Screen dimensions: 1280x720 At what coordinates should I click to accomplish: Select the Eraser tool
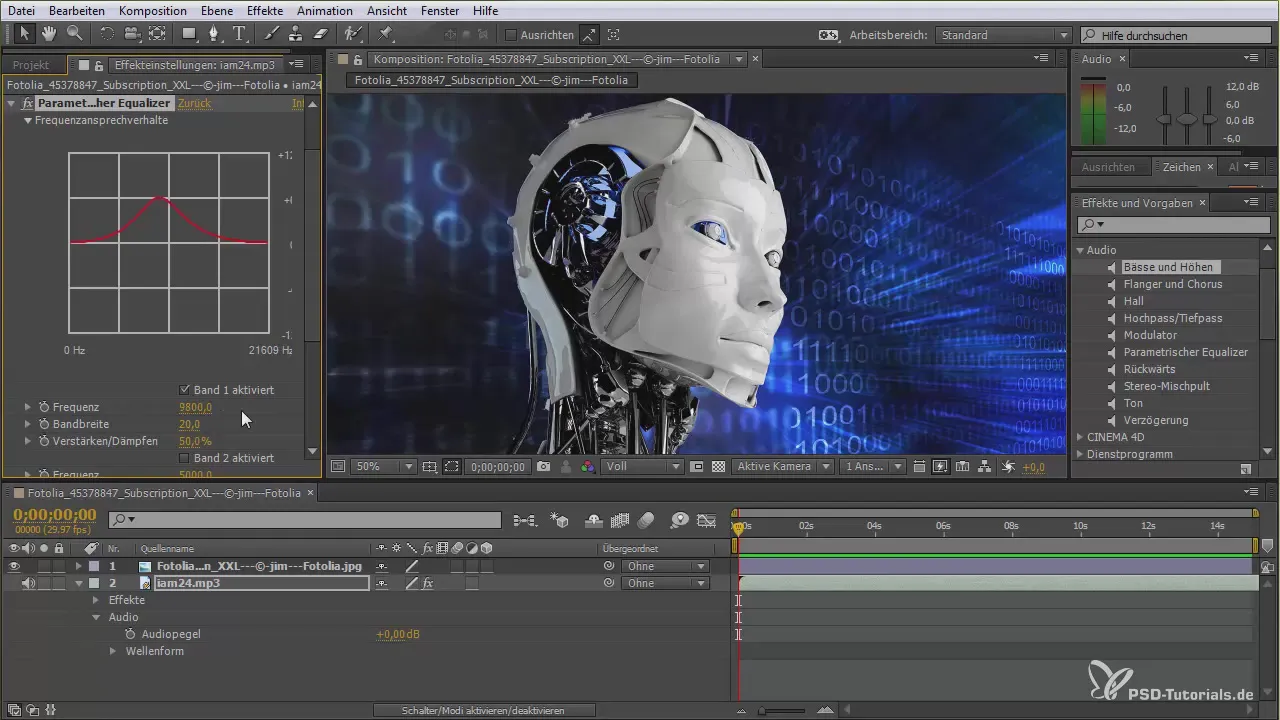point(321,34)
